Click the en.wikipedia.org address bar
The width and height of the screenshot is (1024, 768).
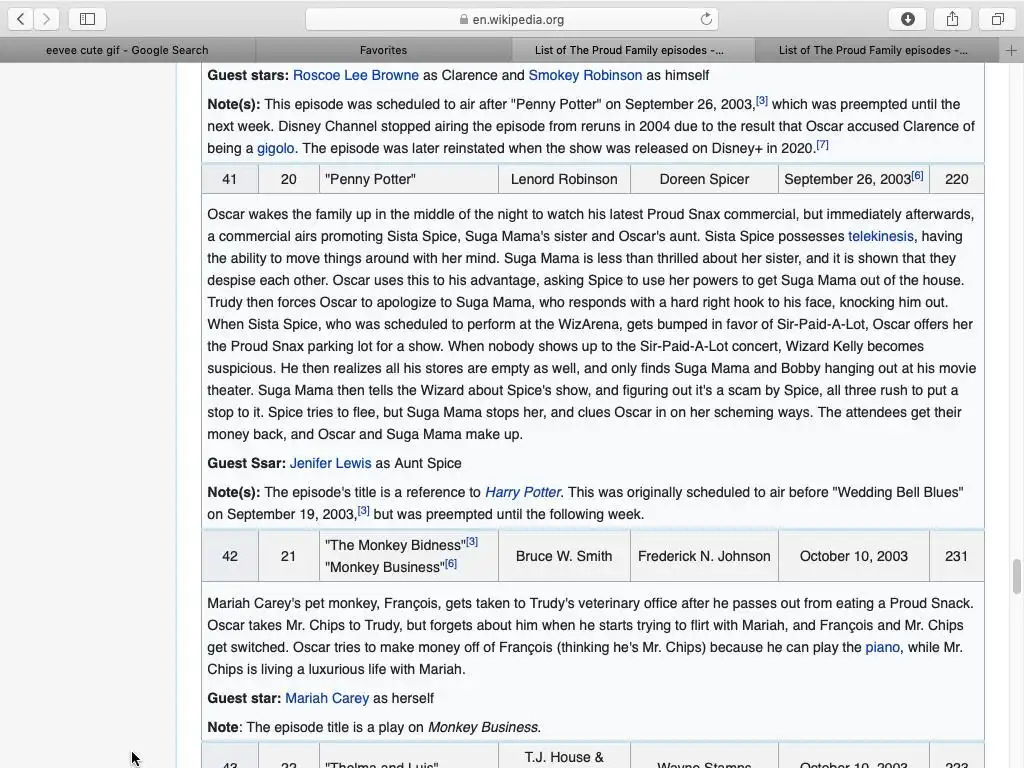[512, 19]
